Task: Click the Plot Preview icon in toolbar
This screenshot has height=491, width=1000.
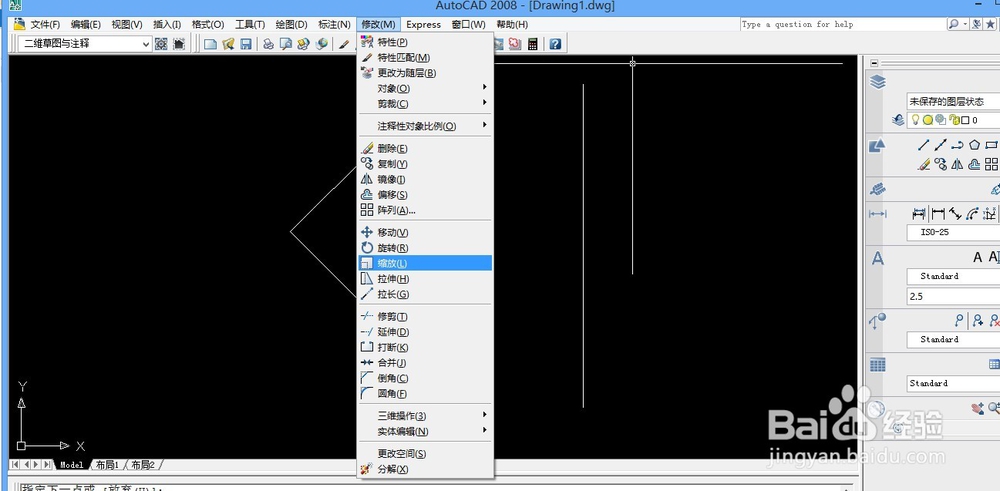Action: (x=286, y=44)
